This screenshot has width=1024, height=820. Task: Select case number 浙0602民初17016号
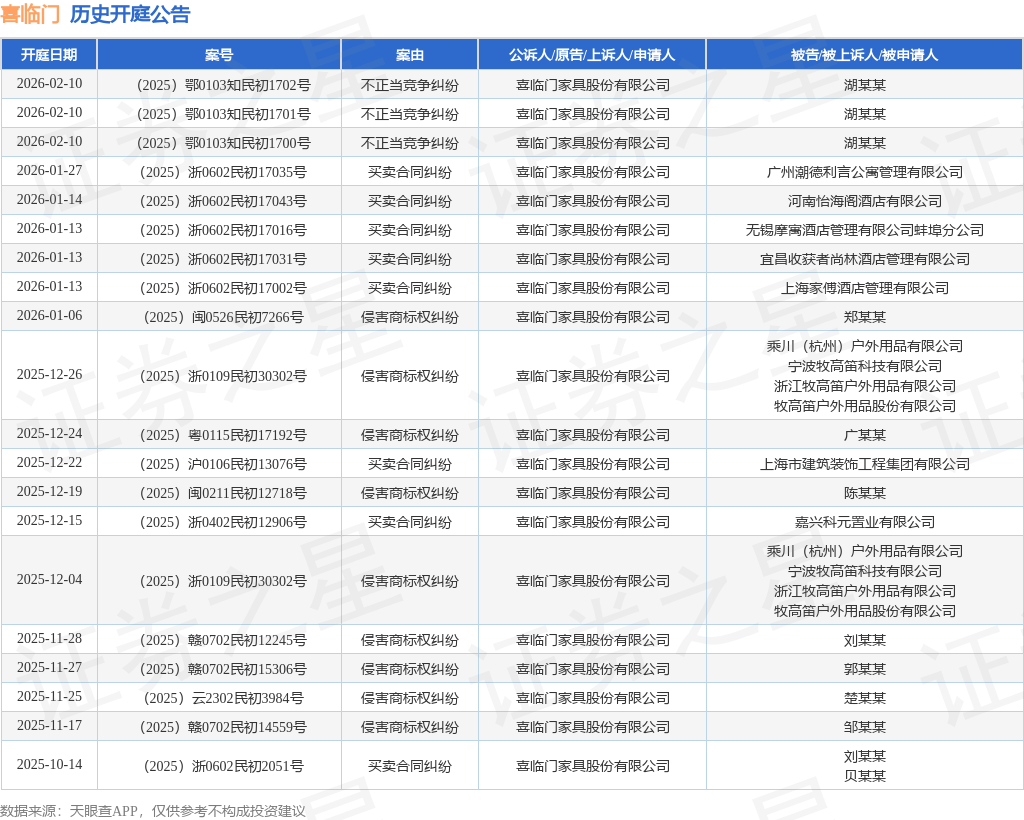(223, 230)
